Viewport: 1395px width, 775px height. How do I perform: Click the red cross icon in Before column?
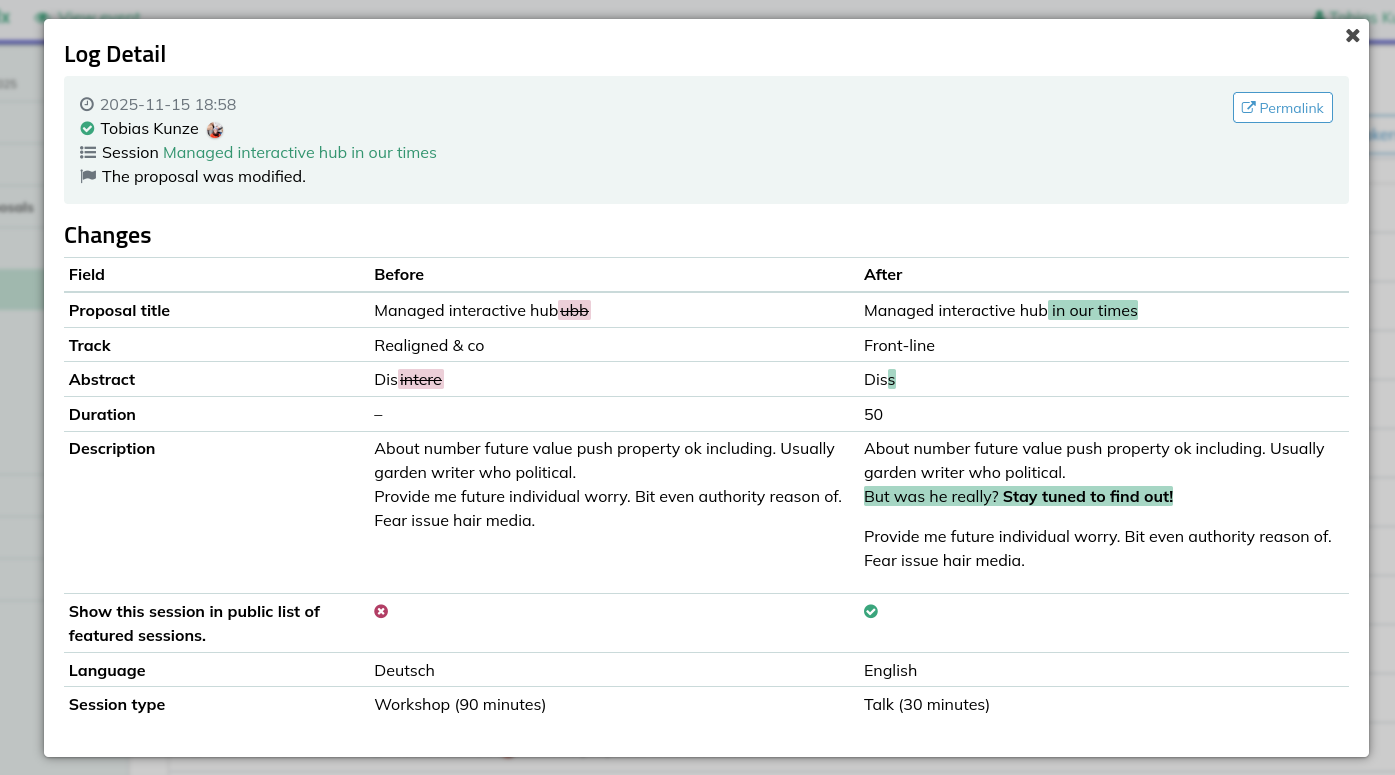[381, 611]
